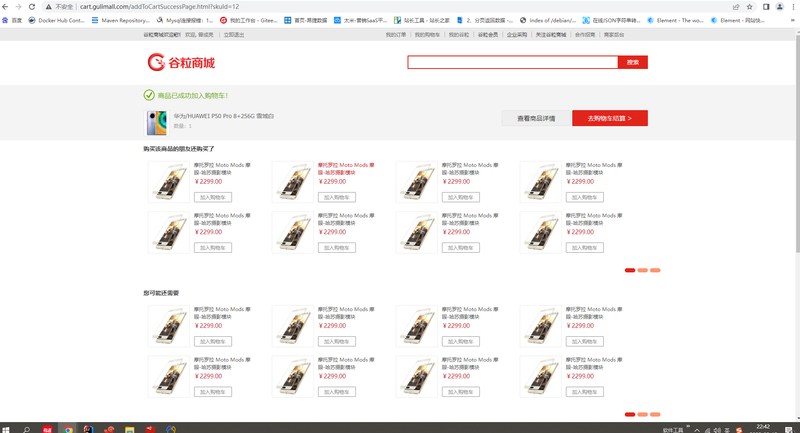Click the not-secure warning icon in the address bar

(48, 7)
